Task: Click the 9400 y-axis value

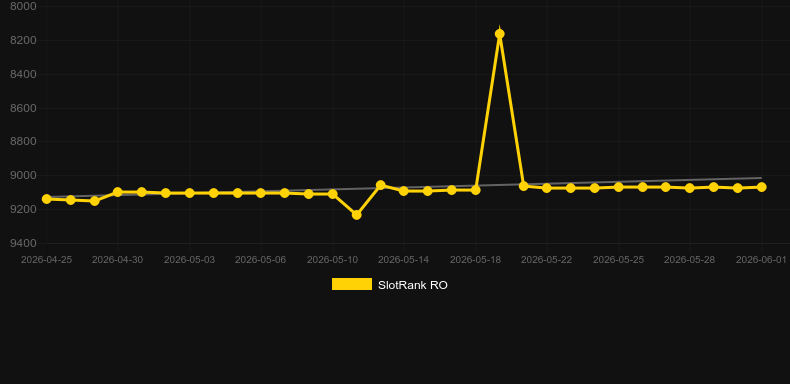Action: point(23,243)
